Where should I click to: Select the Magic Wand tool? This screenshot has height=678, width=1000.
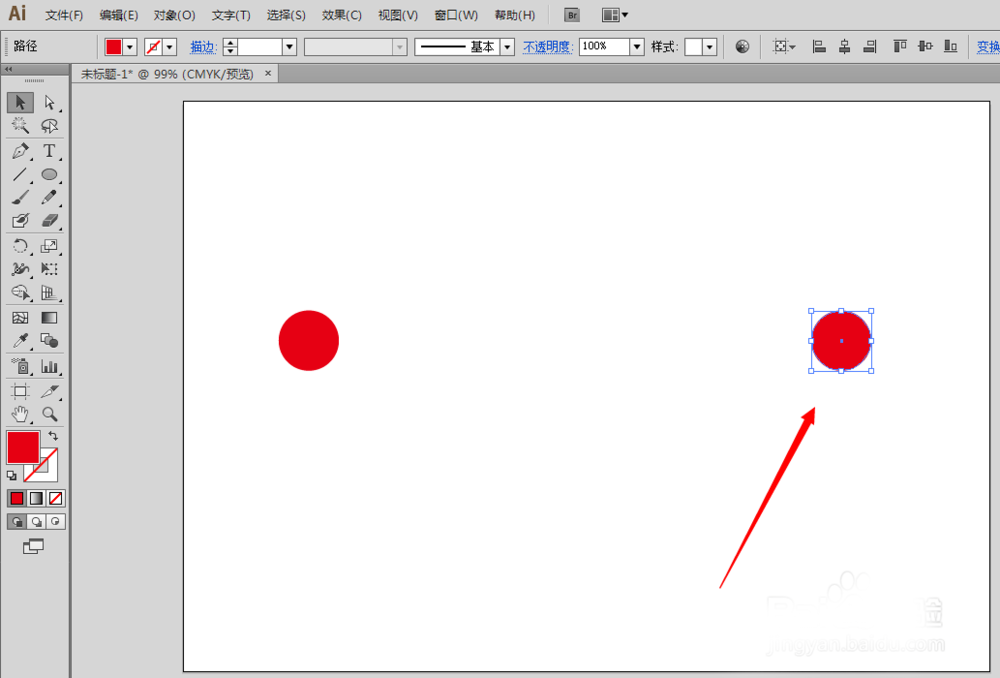coord(20,125)
